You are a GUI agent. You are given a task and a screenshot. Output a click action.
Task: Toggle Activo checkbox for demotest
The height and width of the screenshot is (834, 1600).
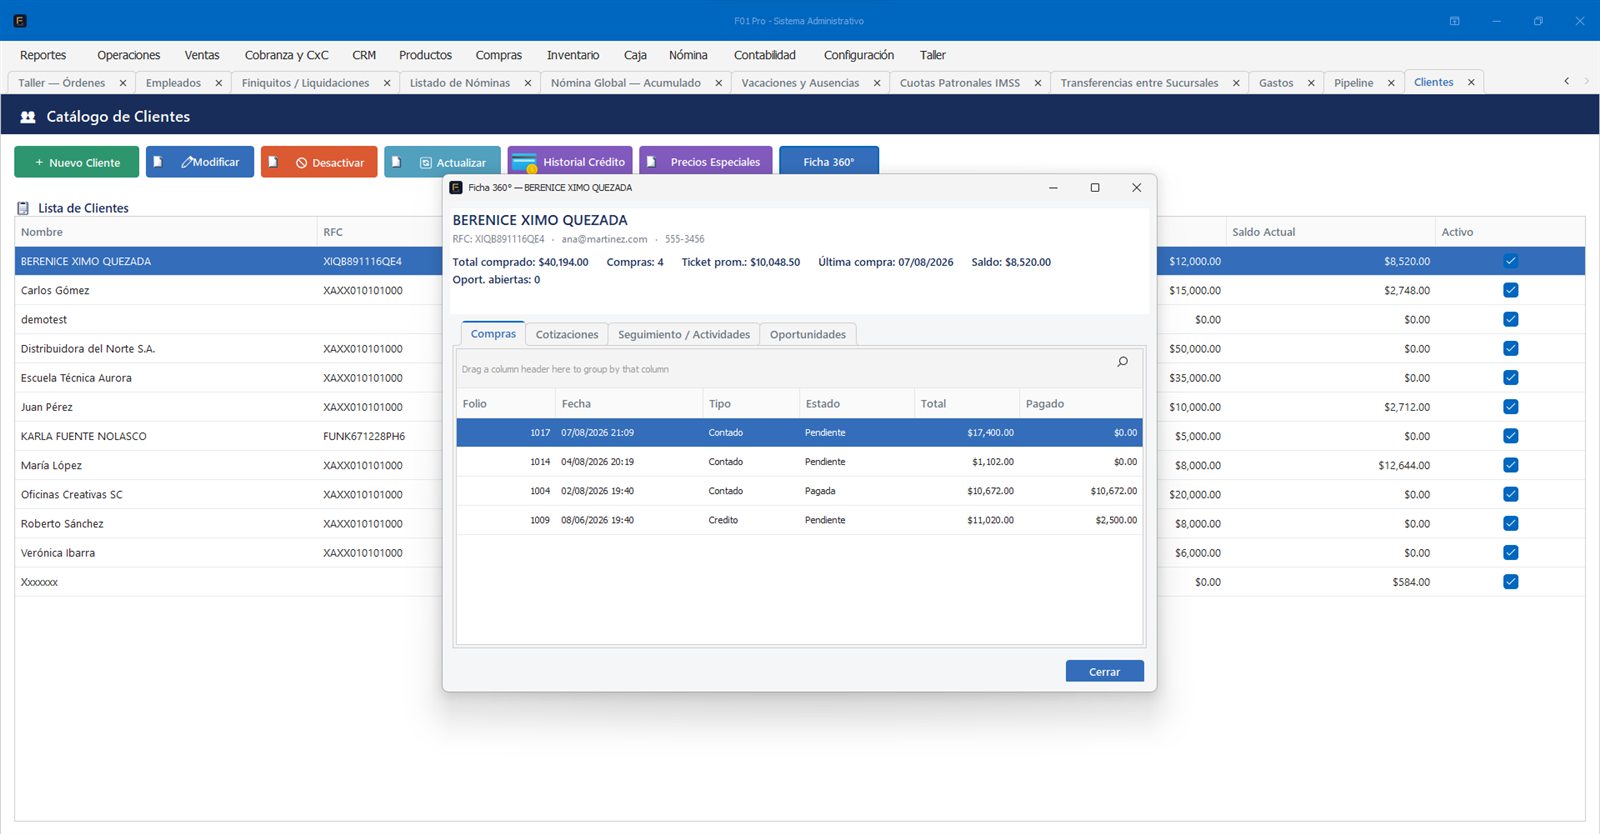[1510, 319]
